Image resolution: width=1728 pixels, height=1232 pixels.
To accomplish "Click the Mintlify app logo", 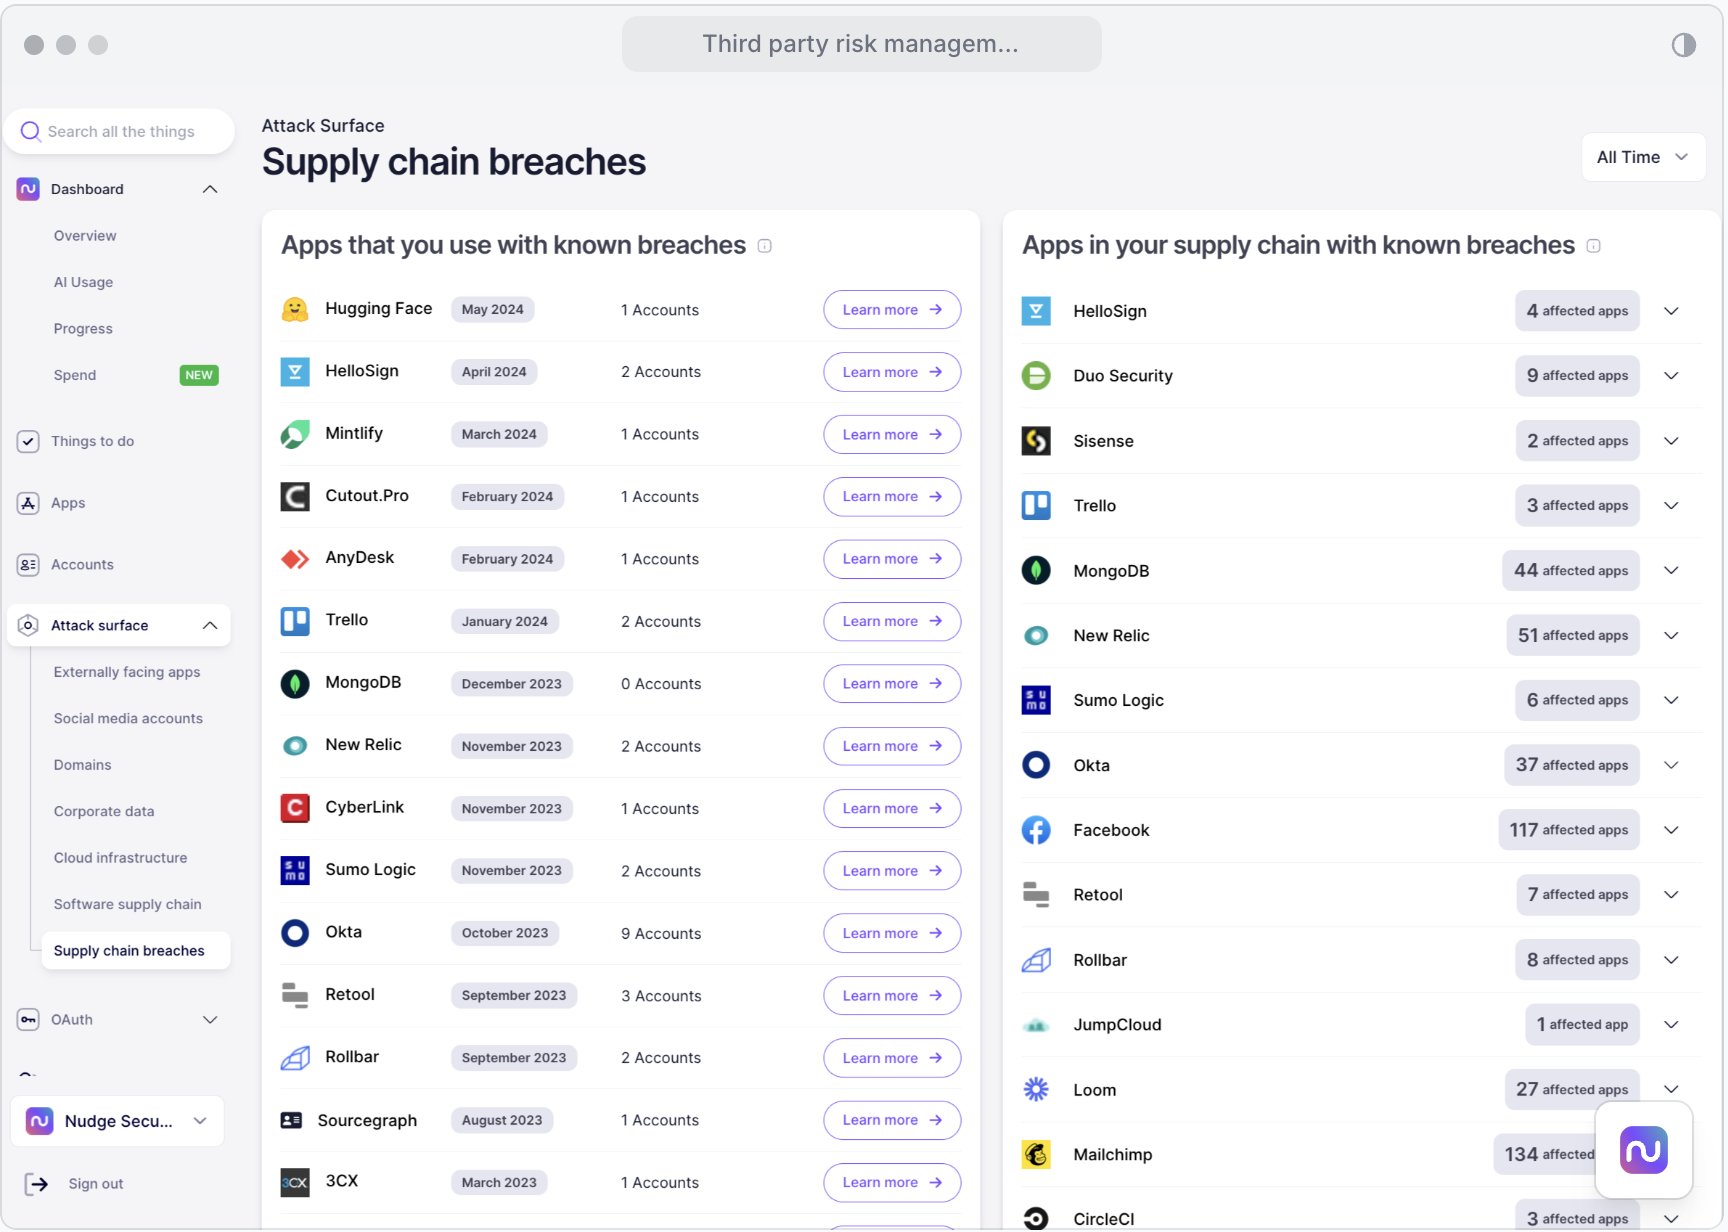I will pyautogui.click(x=295, y=434).
